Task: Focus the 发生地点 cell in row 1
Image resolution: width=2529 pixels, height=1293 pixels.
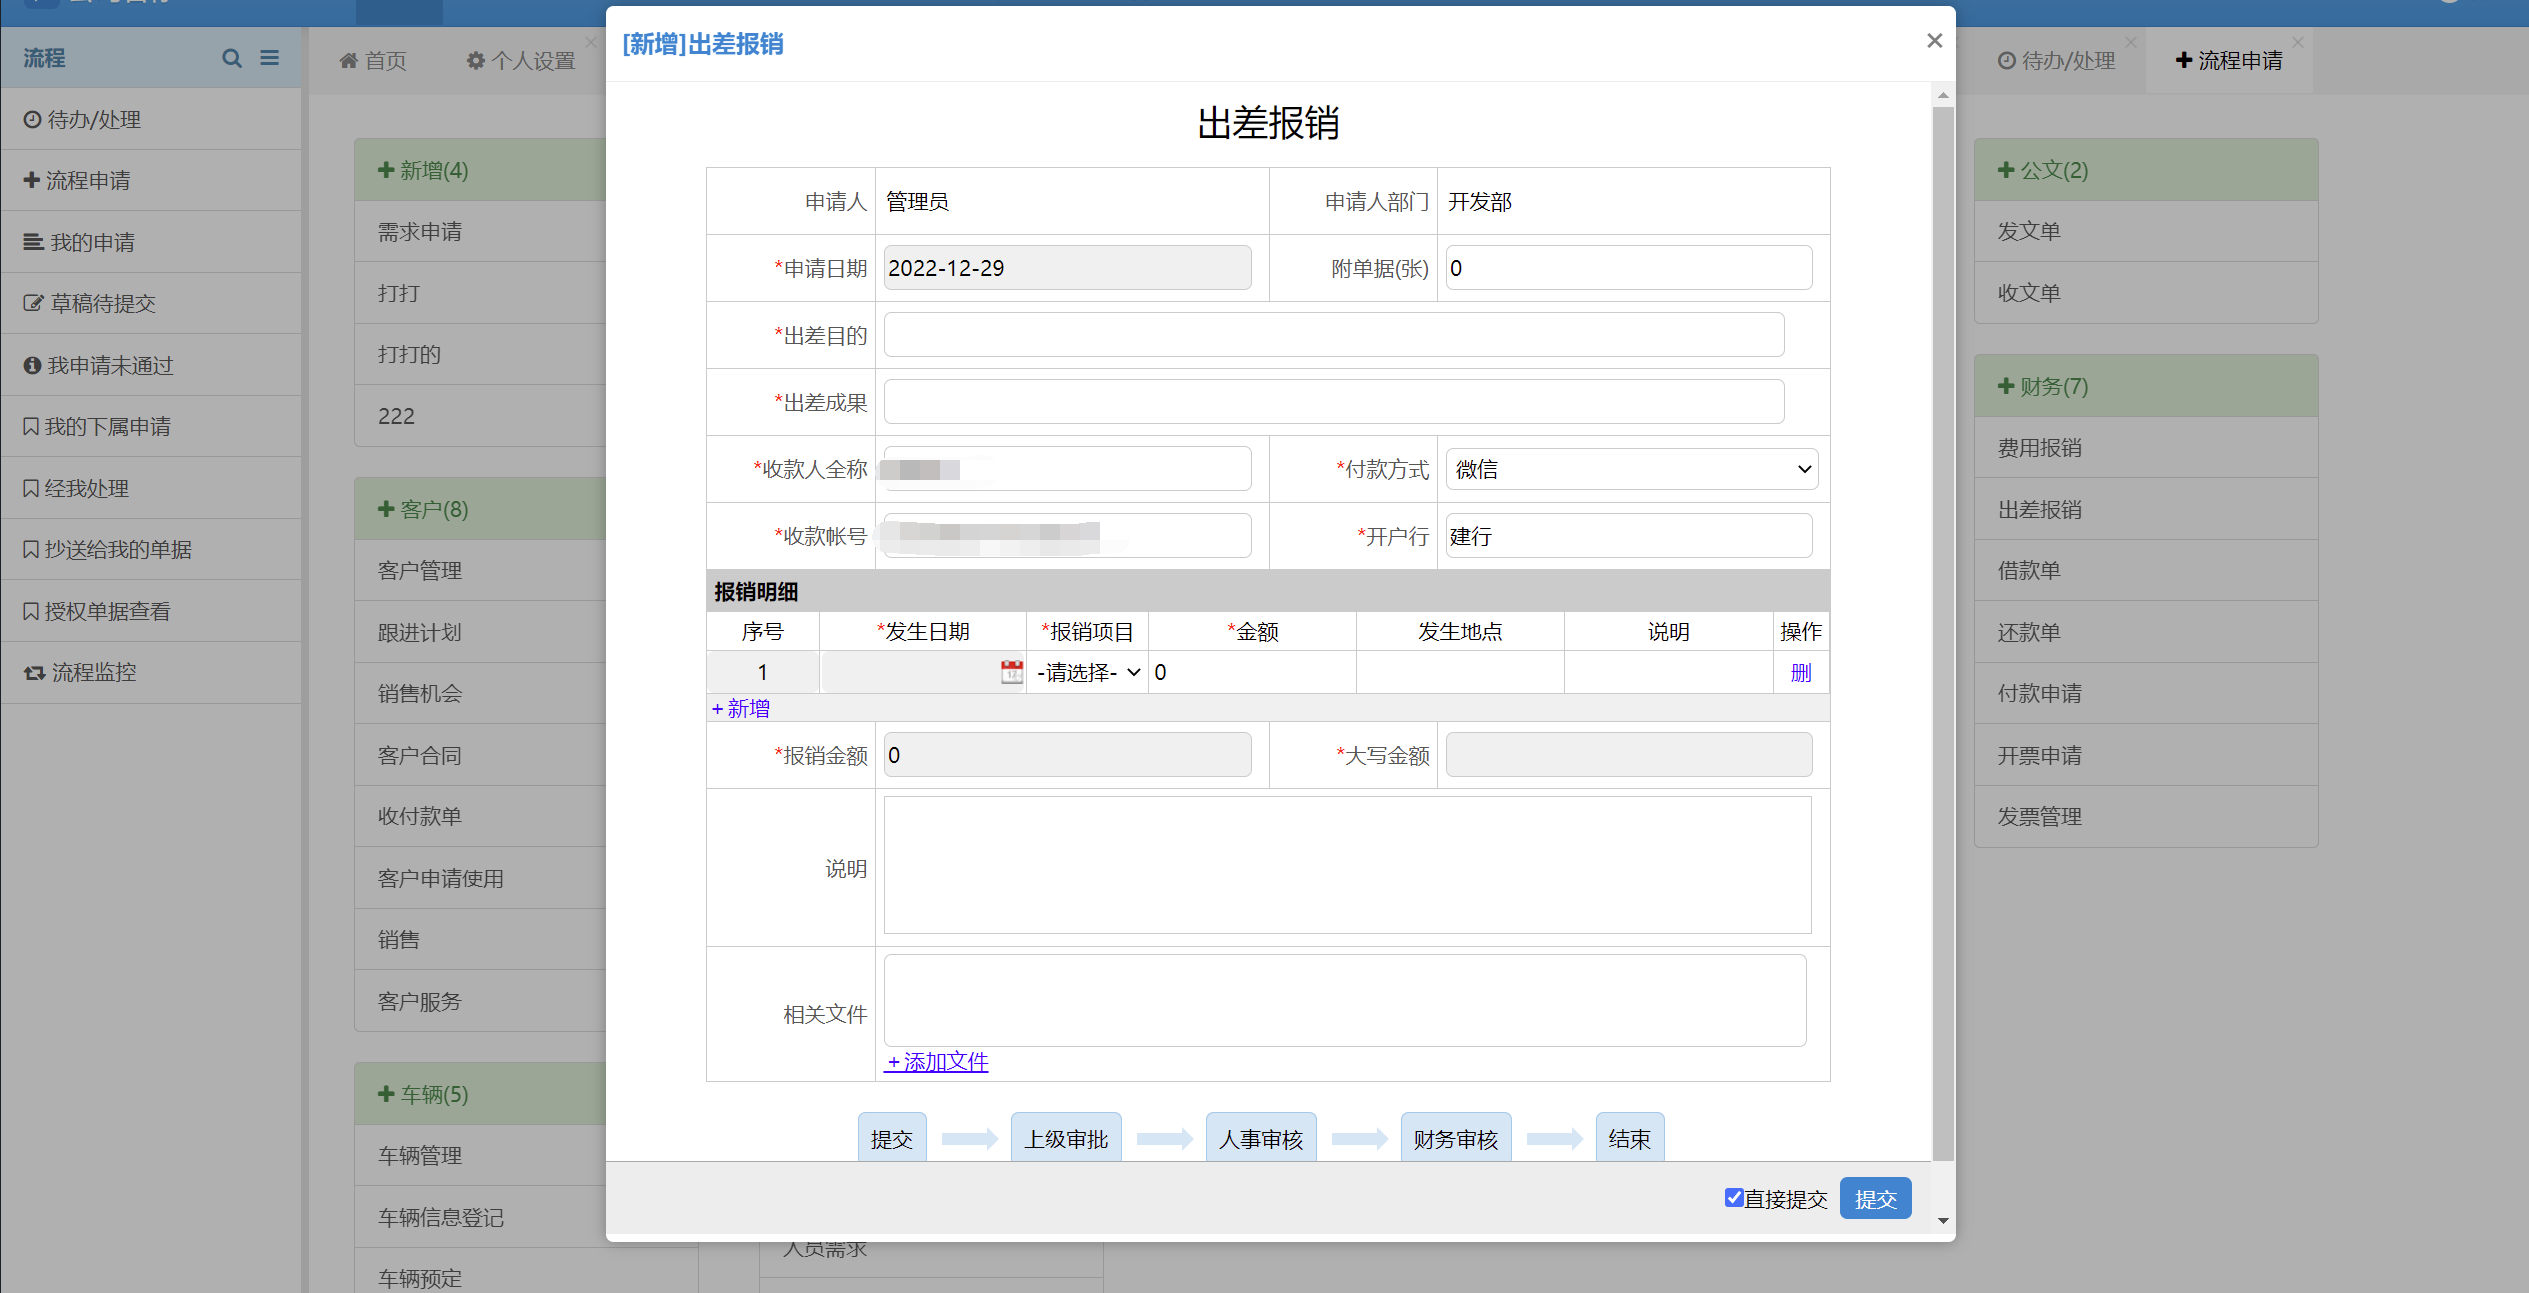Action: click(x=1460, y=672)
